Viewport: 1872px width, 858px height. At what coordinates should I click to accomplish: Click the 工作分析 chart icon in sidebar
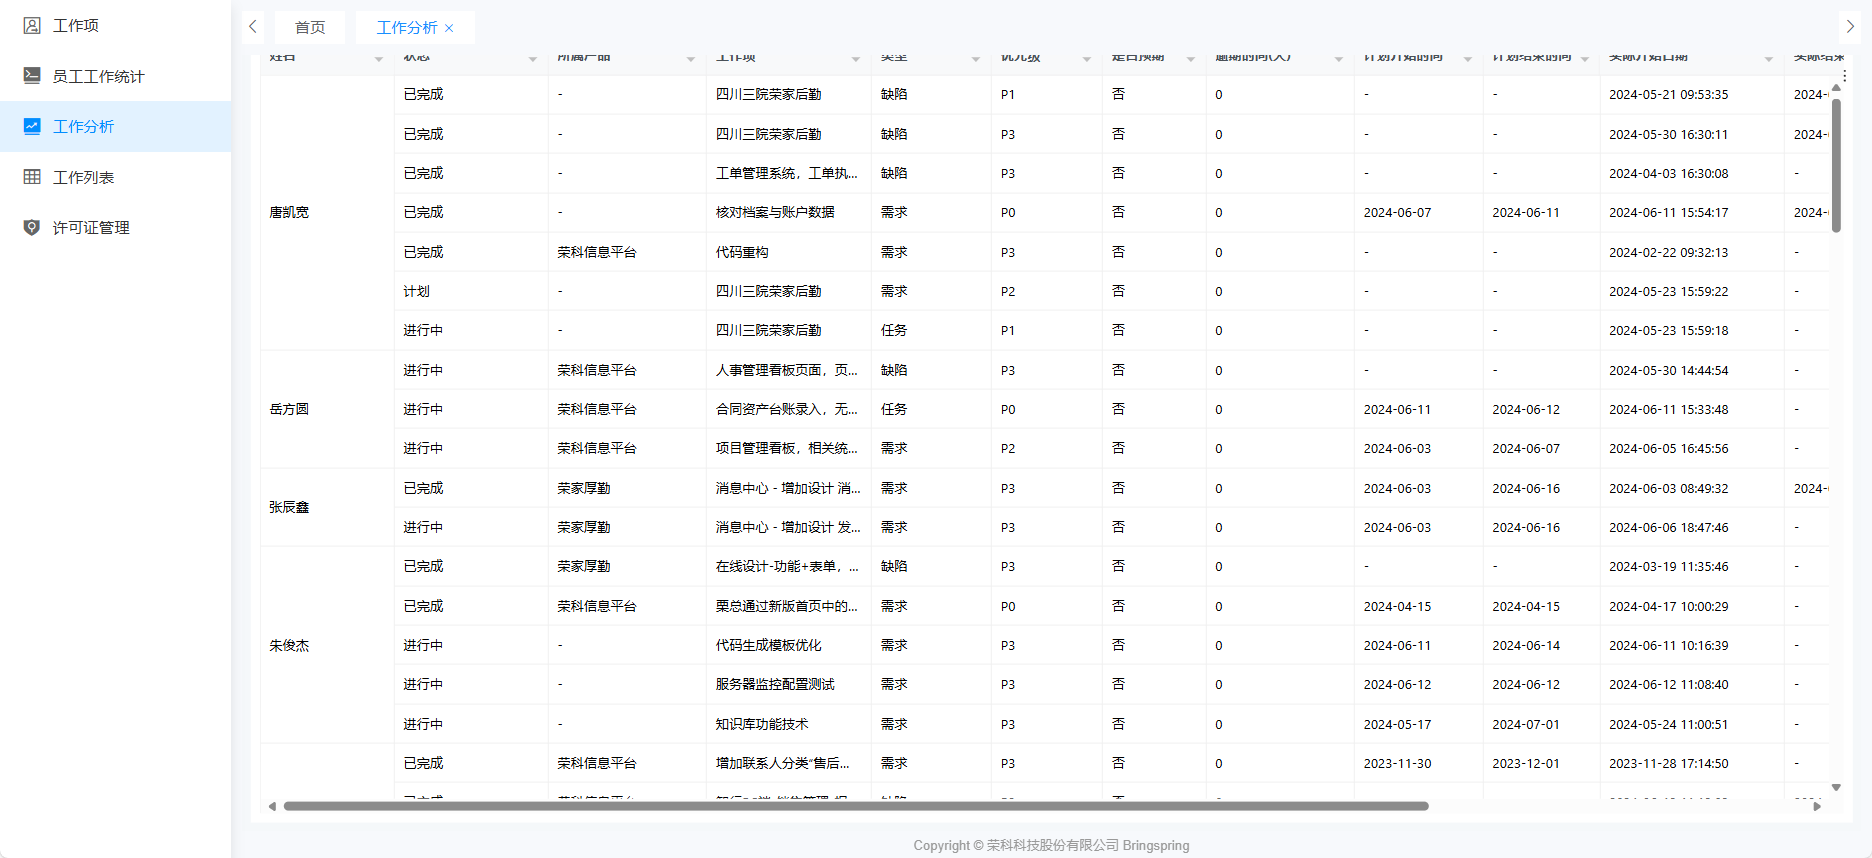32,126
